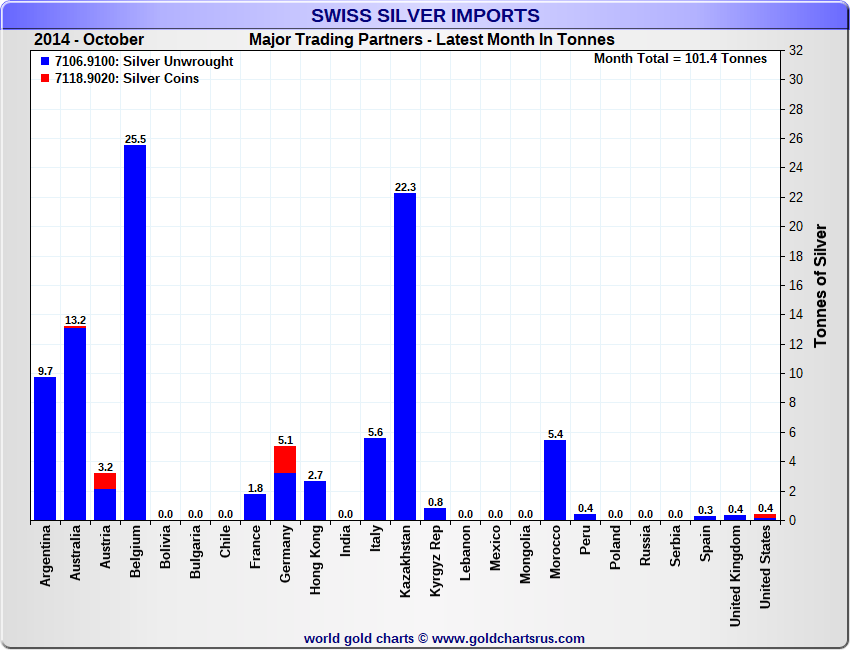Image resolution: width=850 pixels, height=650 pixels.
Task: Select the 2014 - October date label
Action: tap(89, 40)
